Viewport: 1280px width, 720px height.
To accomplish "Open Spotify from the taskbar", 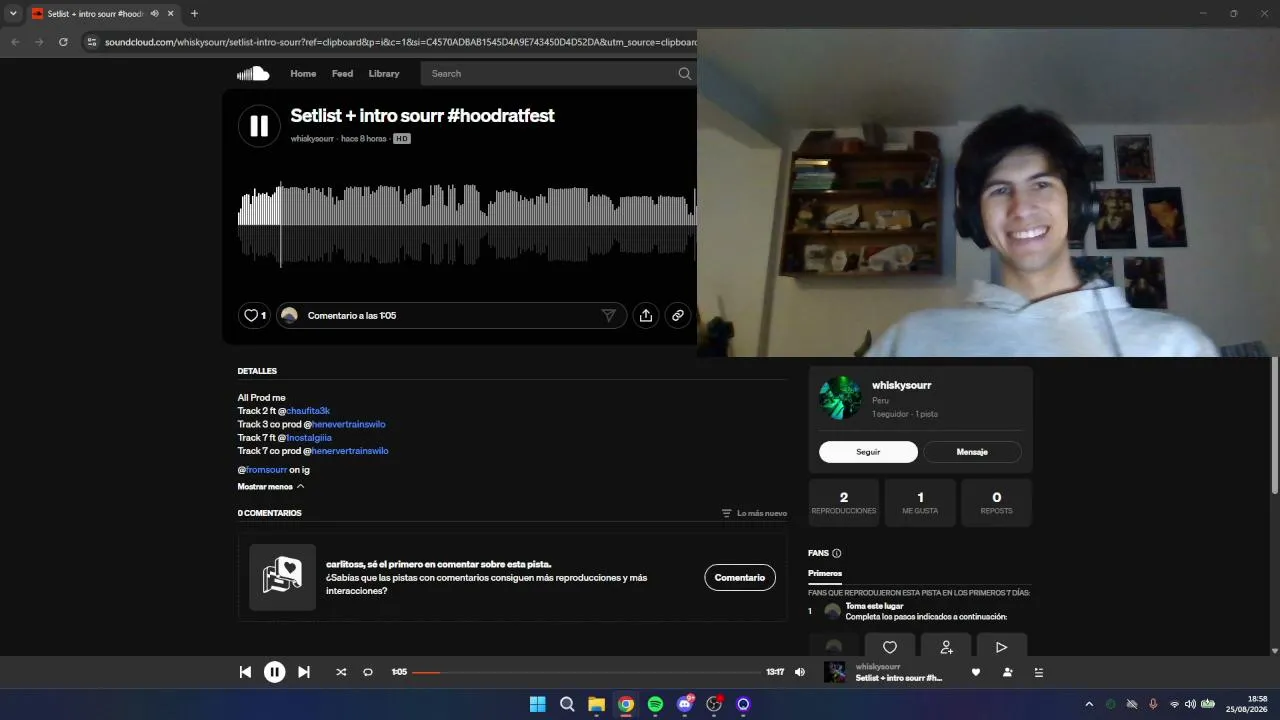I will pos(655,704).
